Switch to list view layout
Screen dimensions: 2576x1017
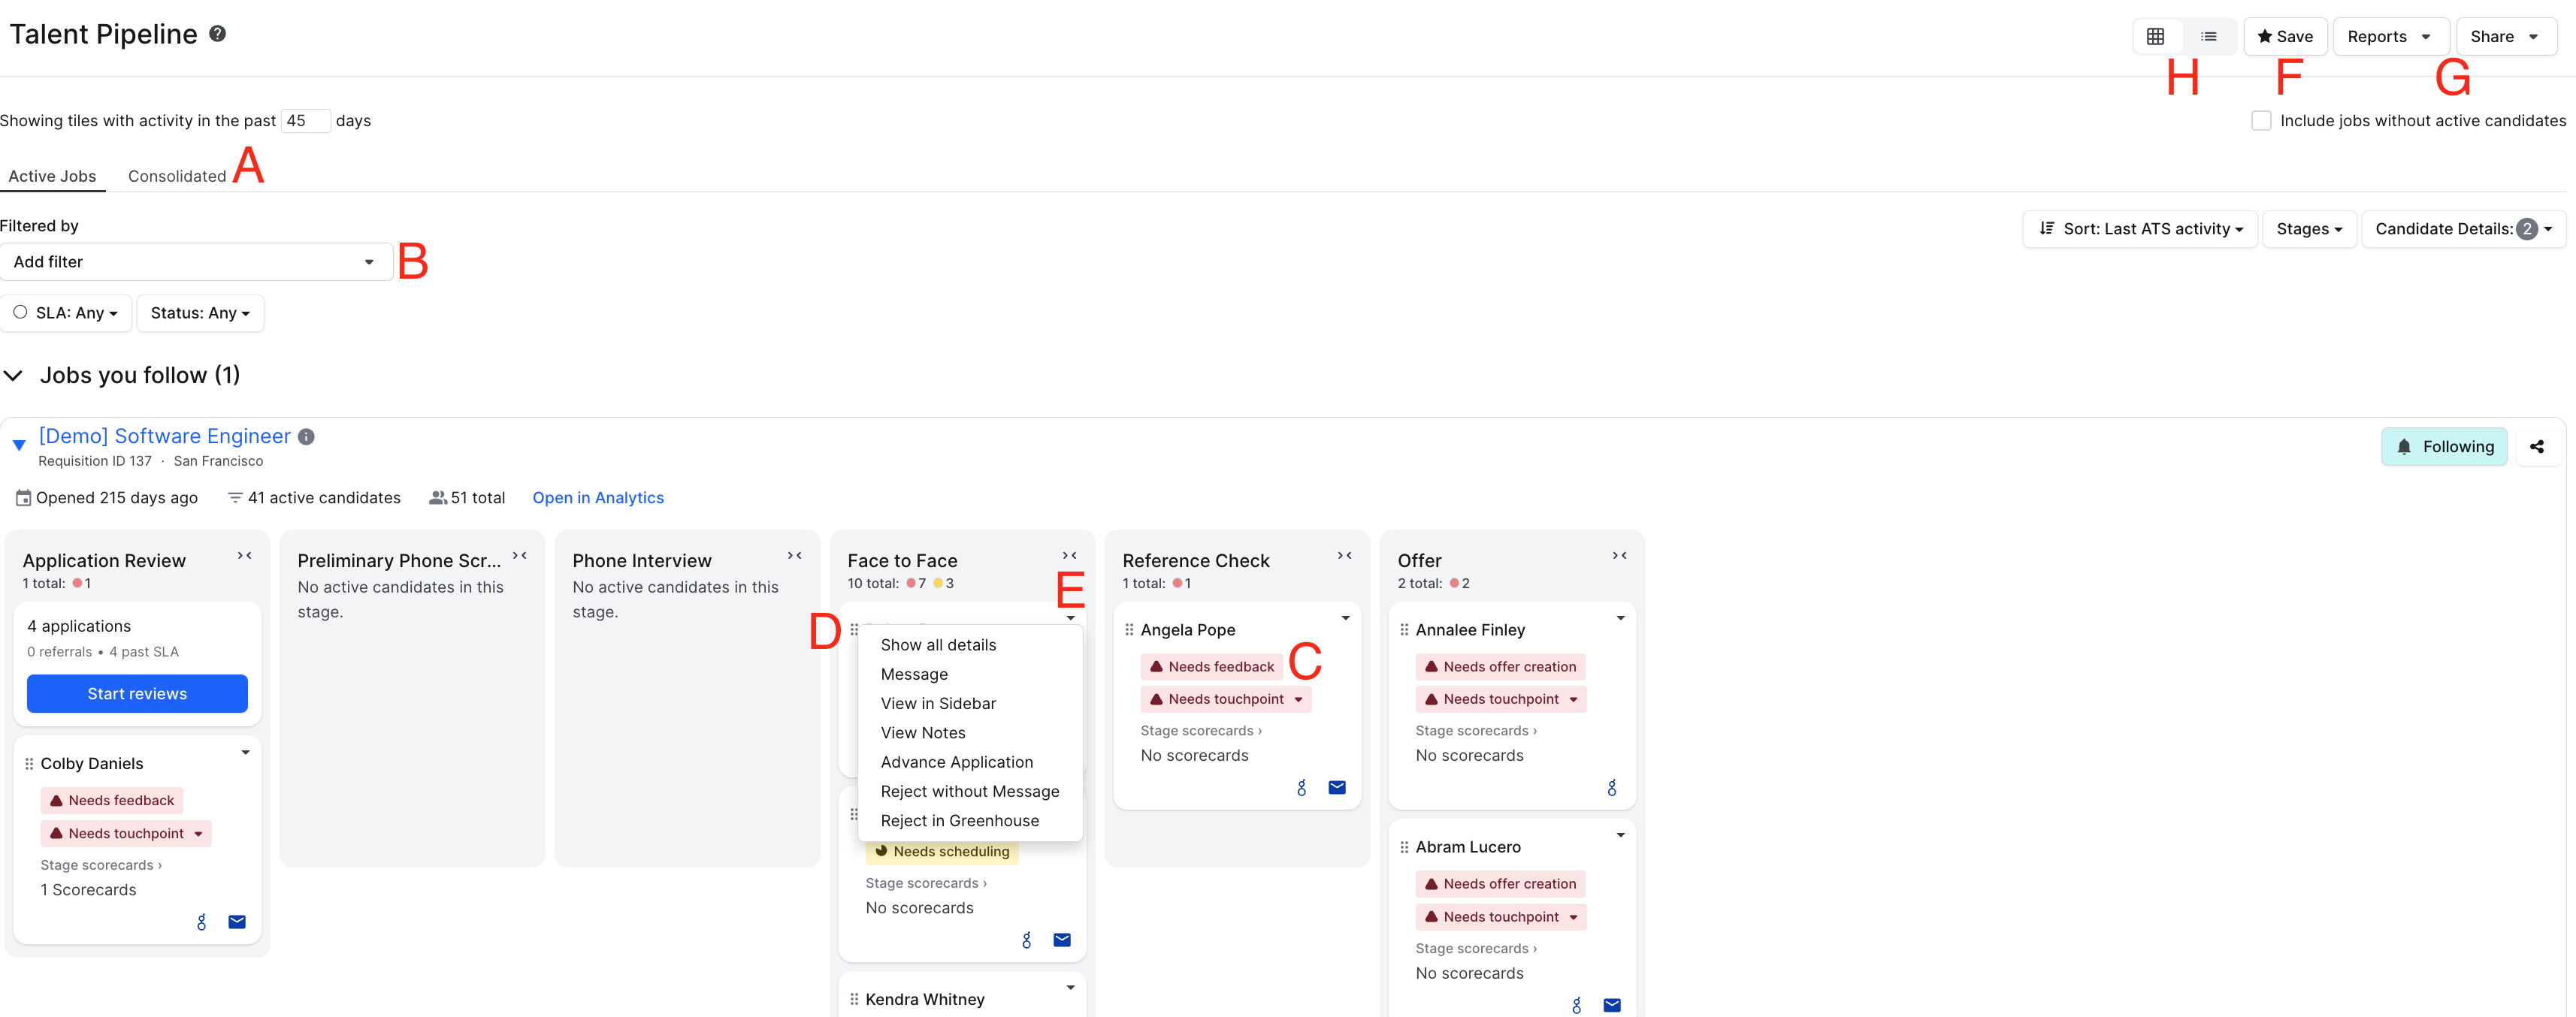[x=2208, y=37]
